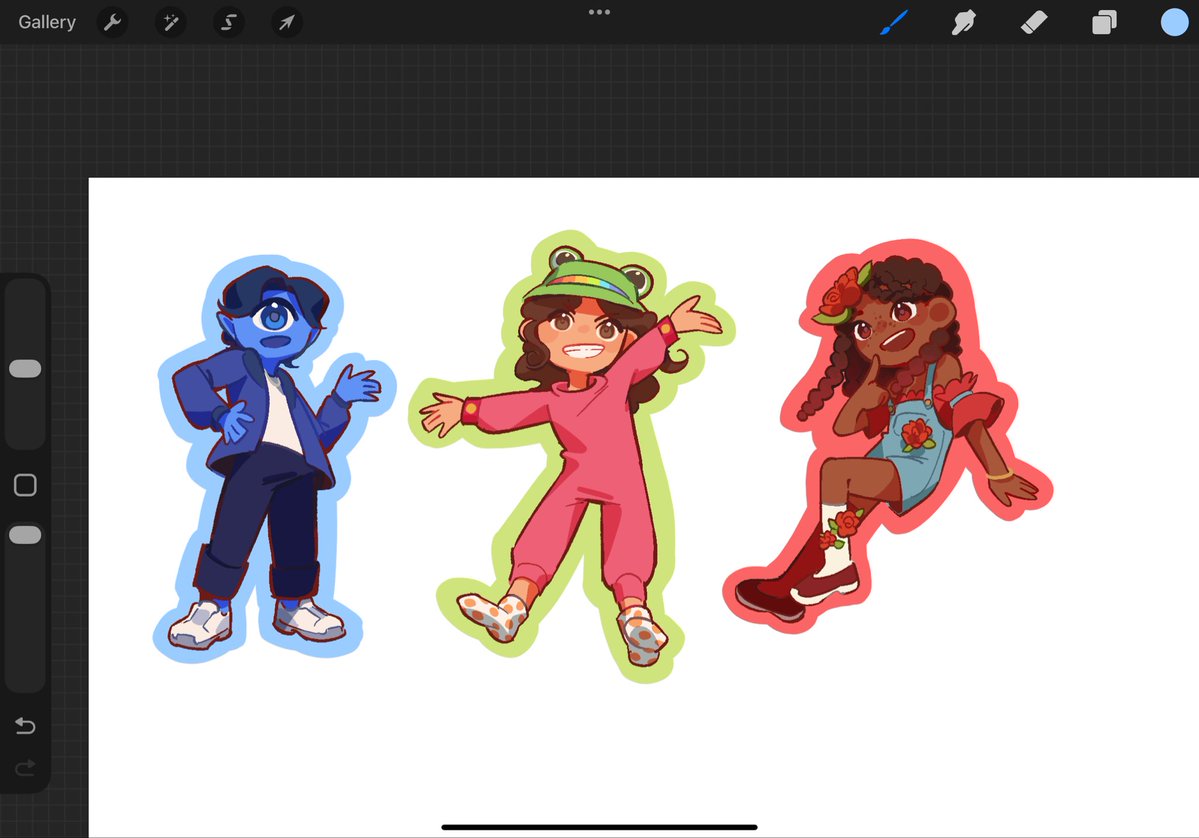Open the Selection tool

tap(229, 22)
